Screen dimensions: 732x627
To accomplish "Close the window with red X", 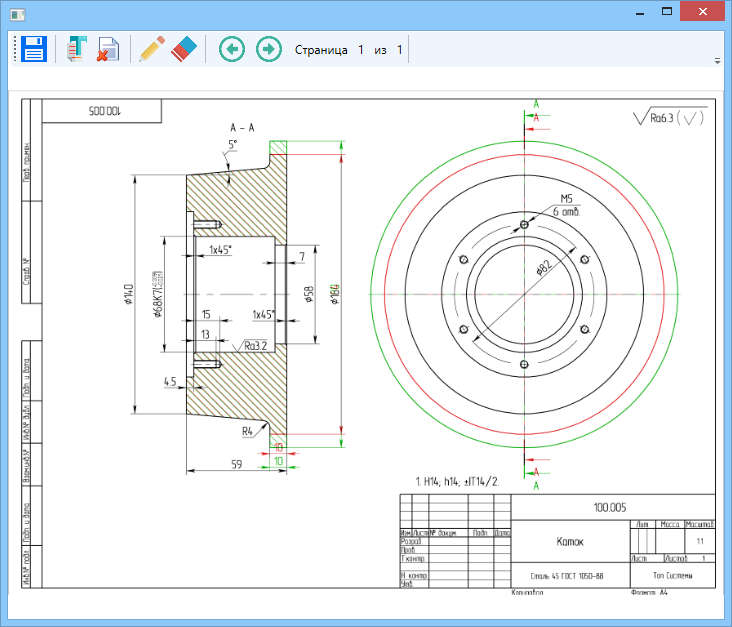I will coord(703,12).
